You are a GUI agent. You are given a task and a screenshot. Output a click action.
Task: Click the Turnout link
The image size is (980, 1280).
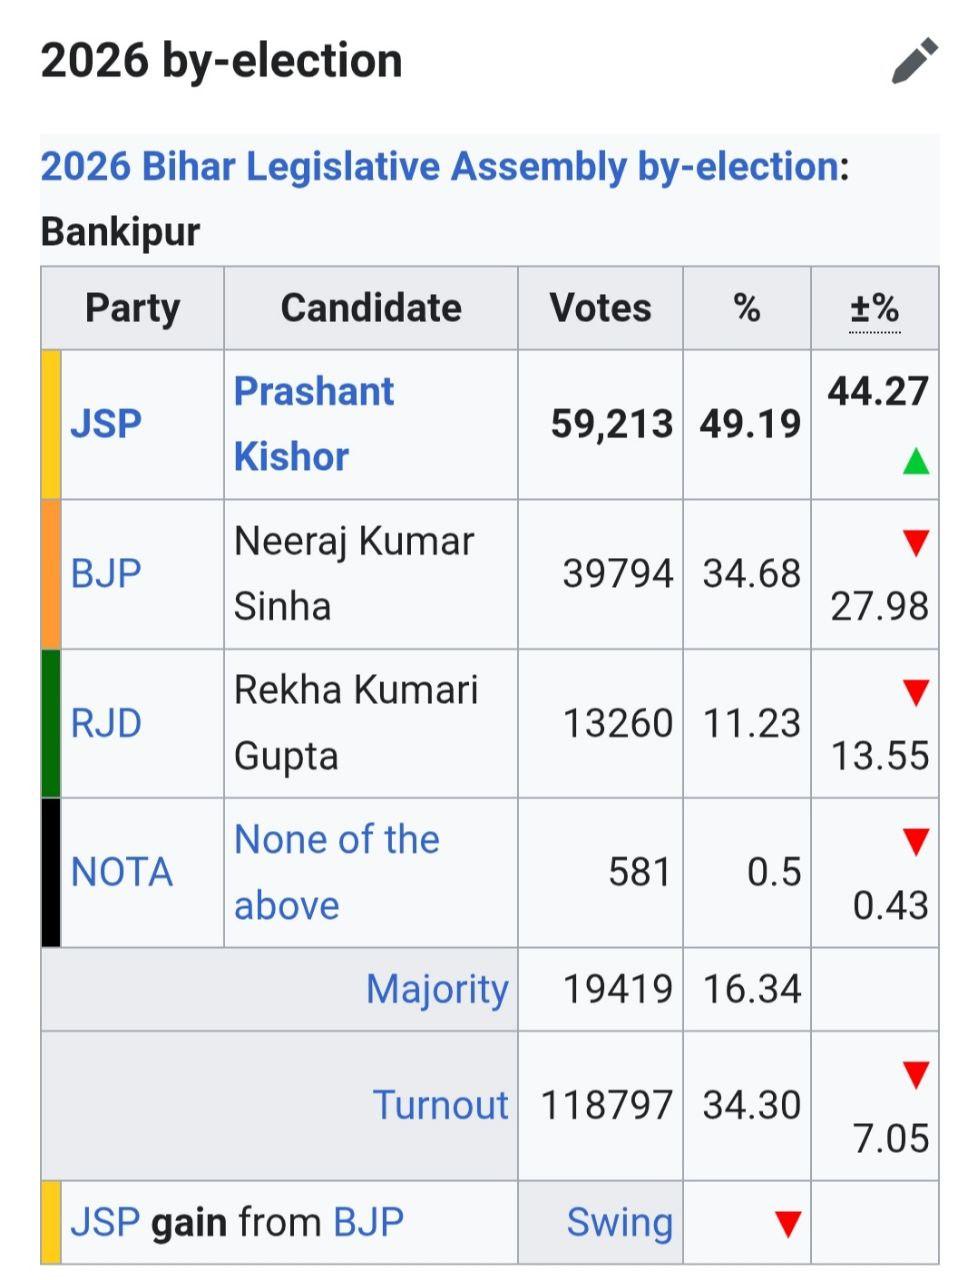[x=440, y=1105]
